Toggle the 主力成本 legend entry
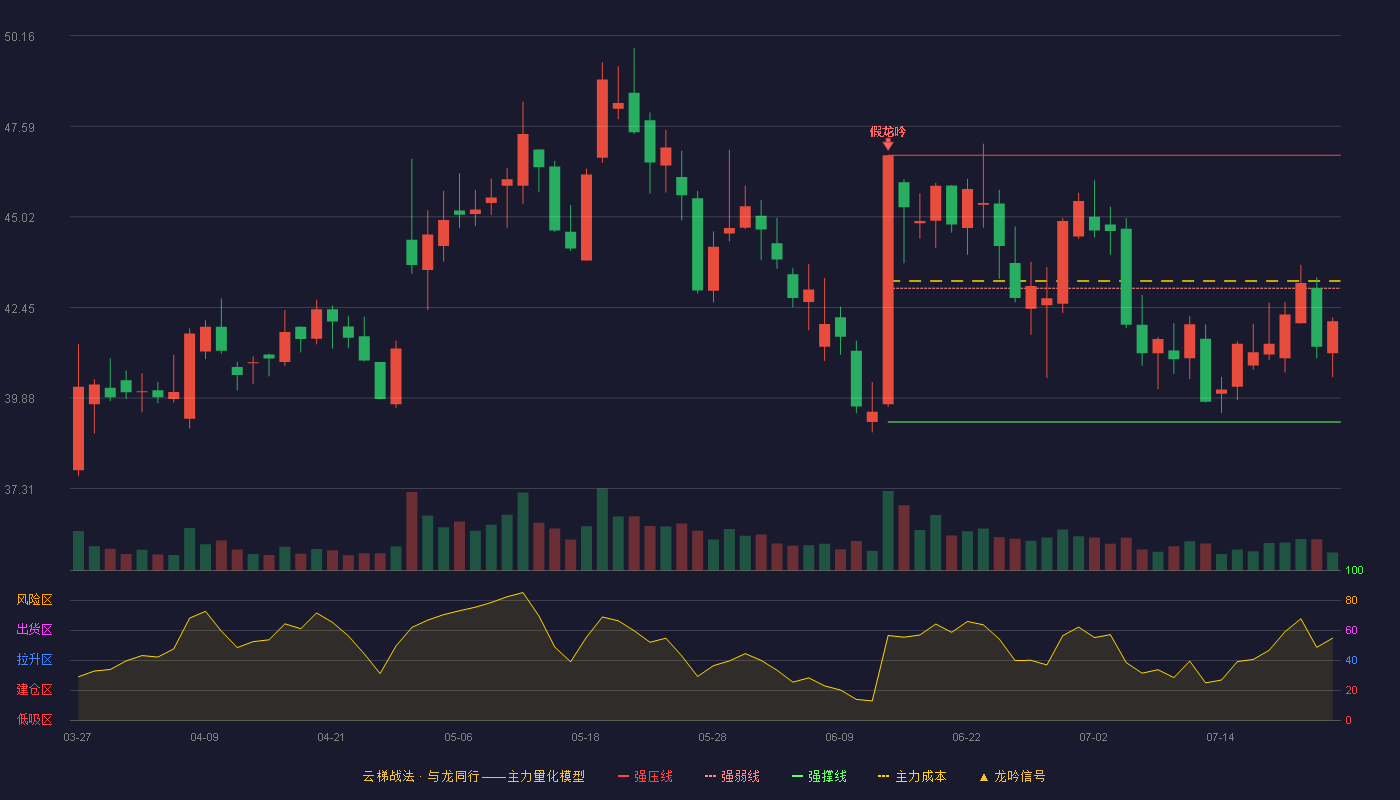Screen dimensions: 1400x800 tap(912, 776)
